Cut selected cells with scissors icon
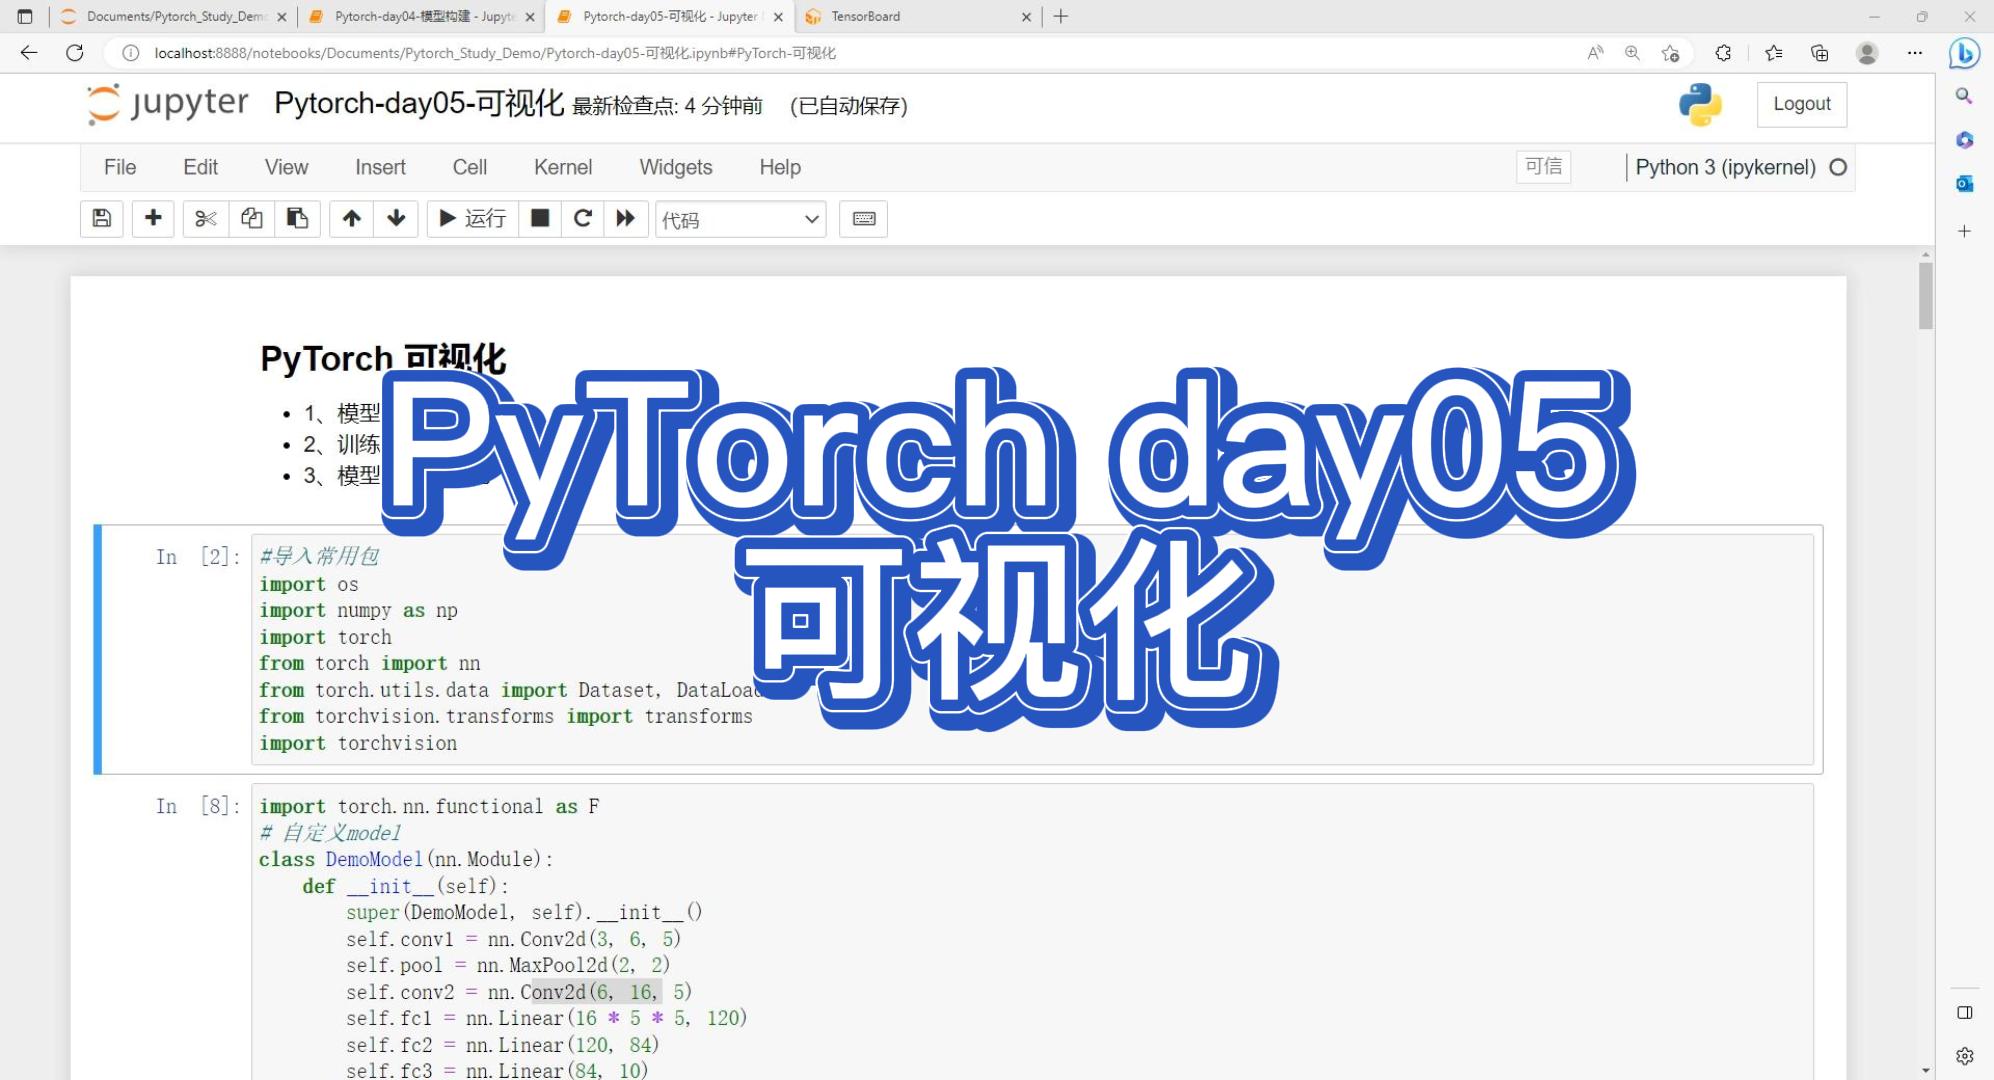 coord(206,219)
